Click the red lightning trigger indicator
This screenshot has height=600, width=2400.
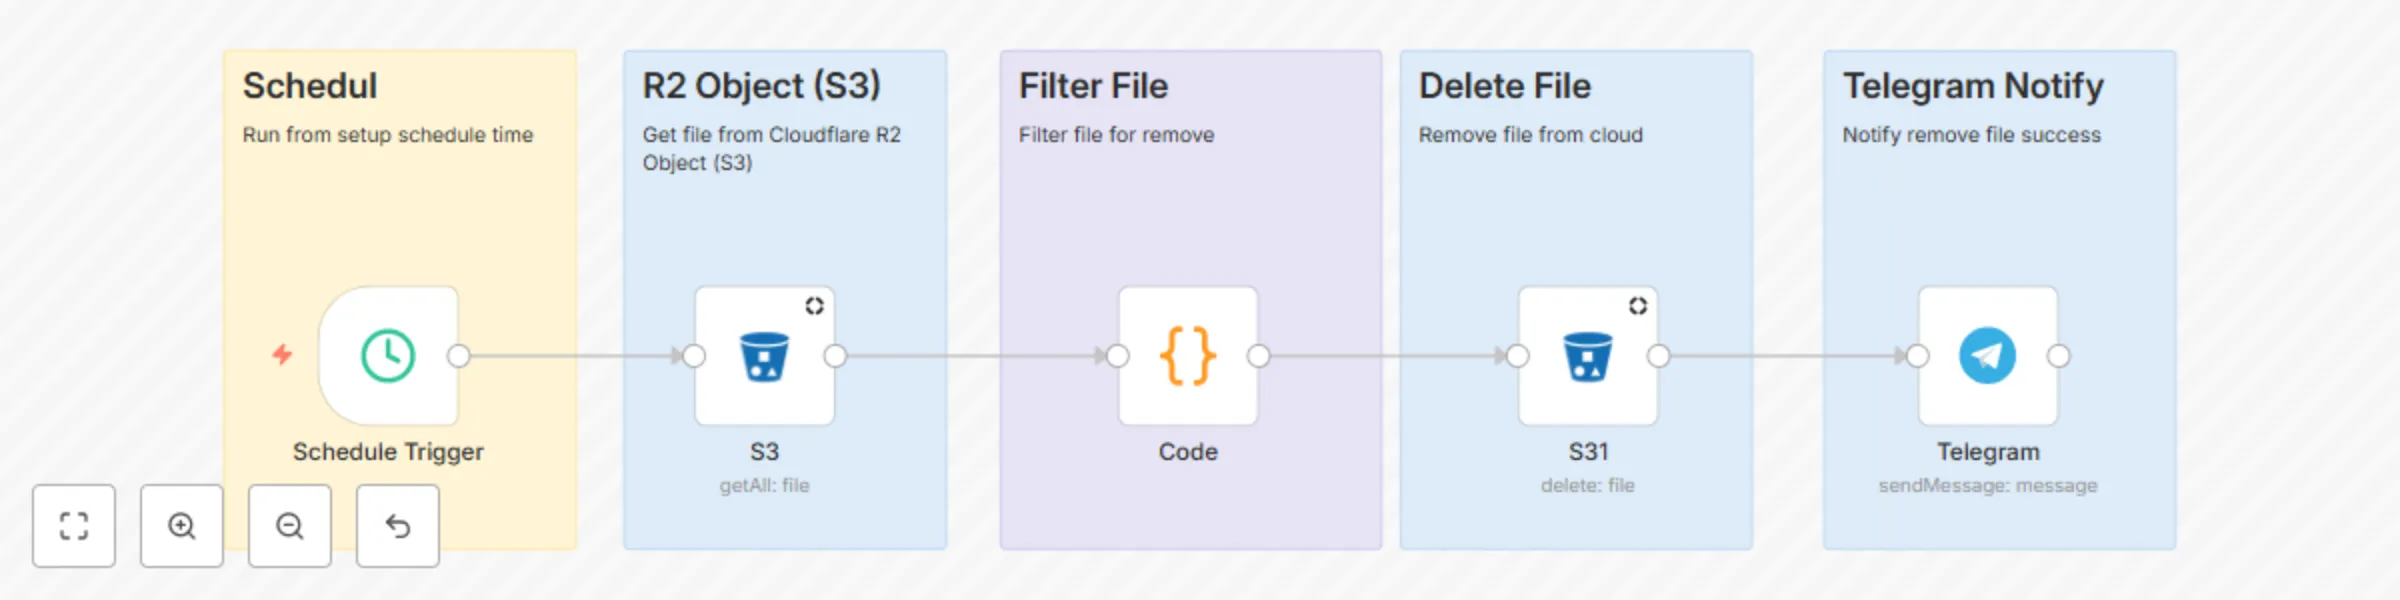[x=283, y=354]
